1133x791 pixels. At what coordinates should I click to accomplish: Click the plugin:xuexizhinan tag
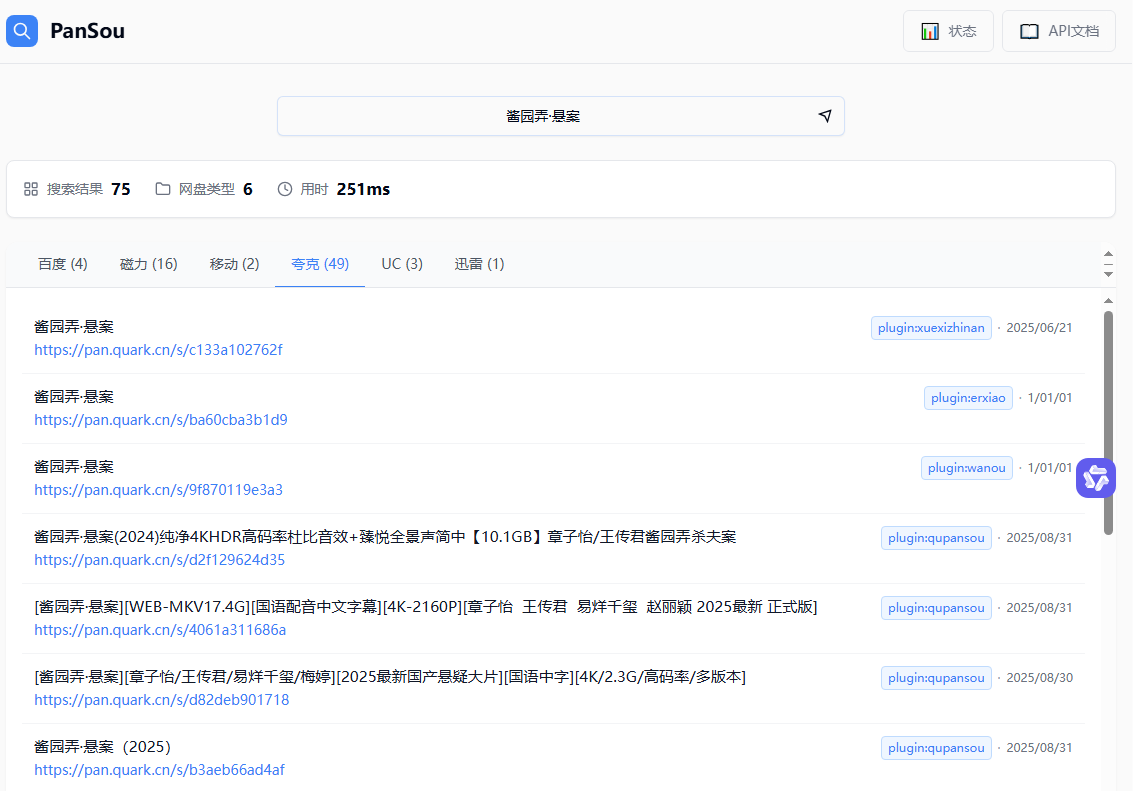931,328
